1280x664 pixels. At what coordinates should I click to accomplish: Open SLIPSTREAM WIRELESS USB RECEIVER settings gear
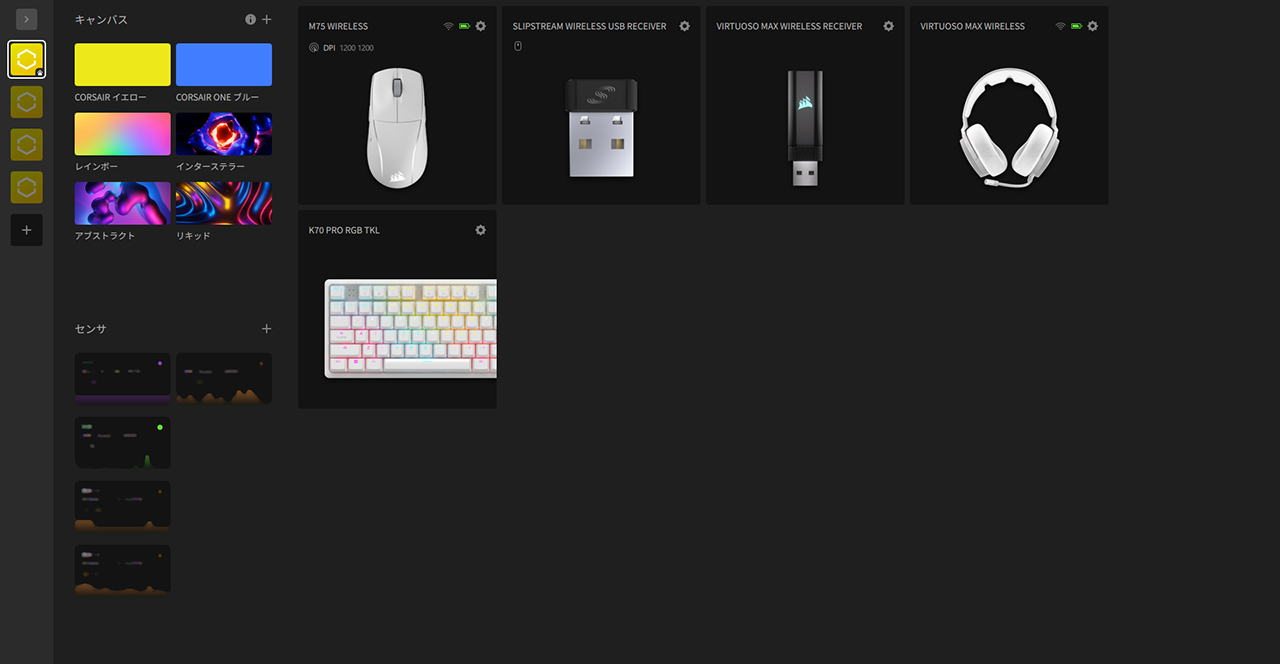685,26
